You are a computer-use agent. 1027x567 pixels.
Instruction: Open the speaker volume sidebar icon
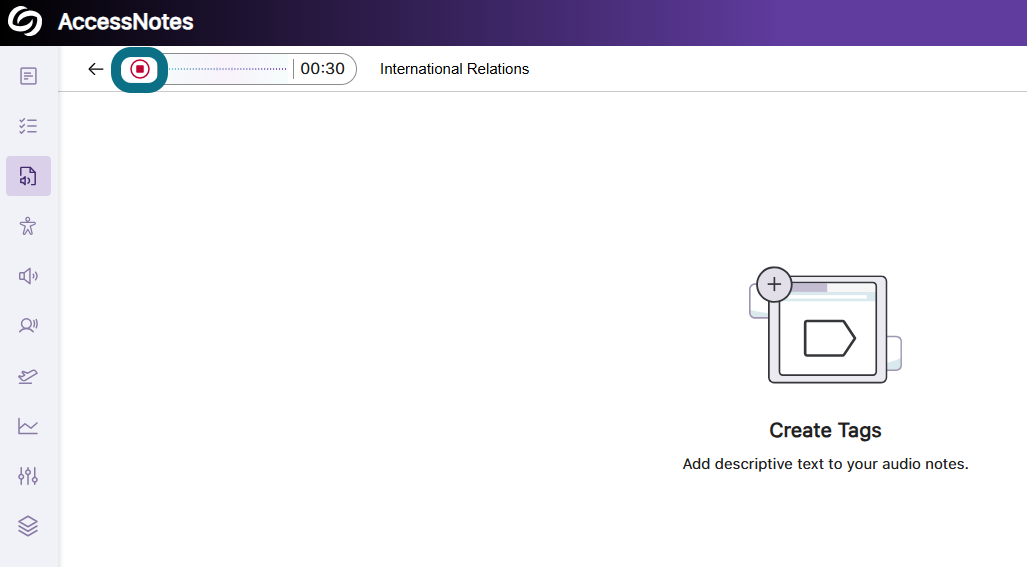click(28, 276)
